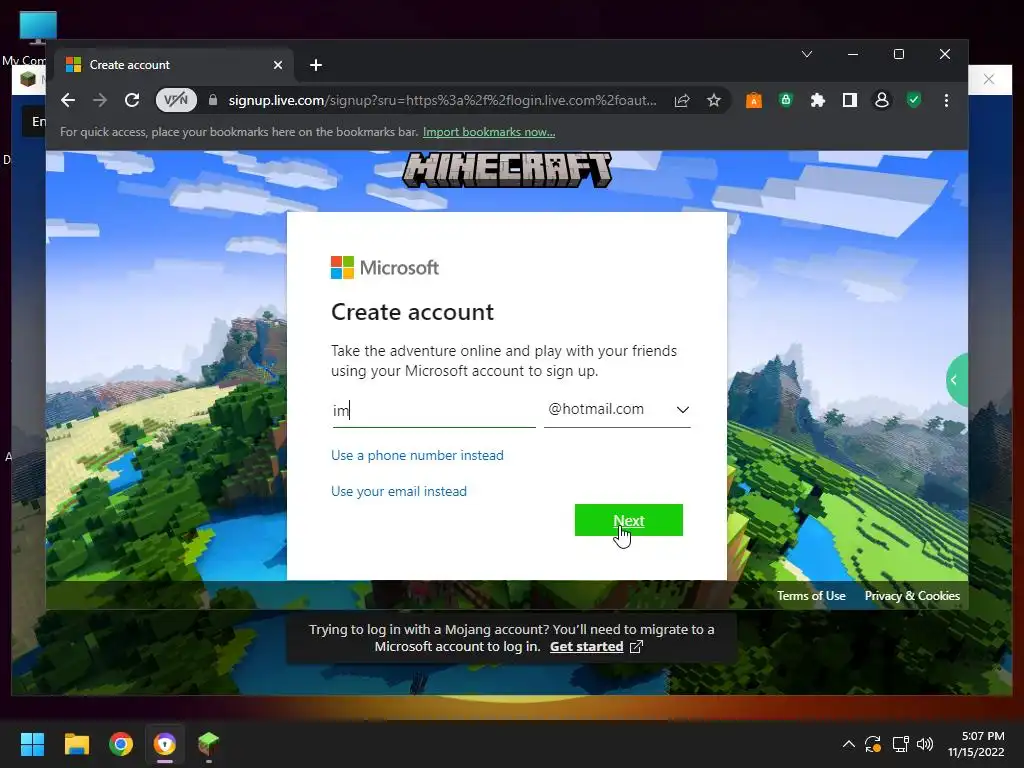Screen dimensions: 1024x768
Task: Open the orange shopping bag extension
Action: [x=754, y=100]
